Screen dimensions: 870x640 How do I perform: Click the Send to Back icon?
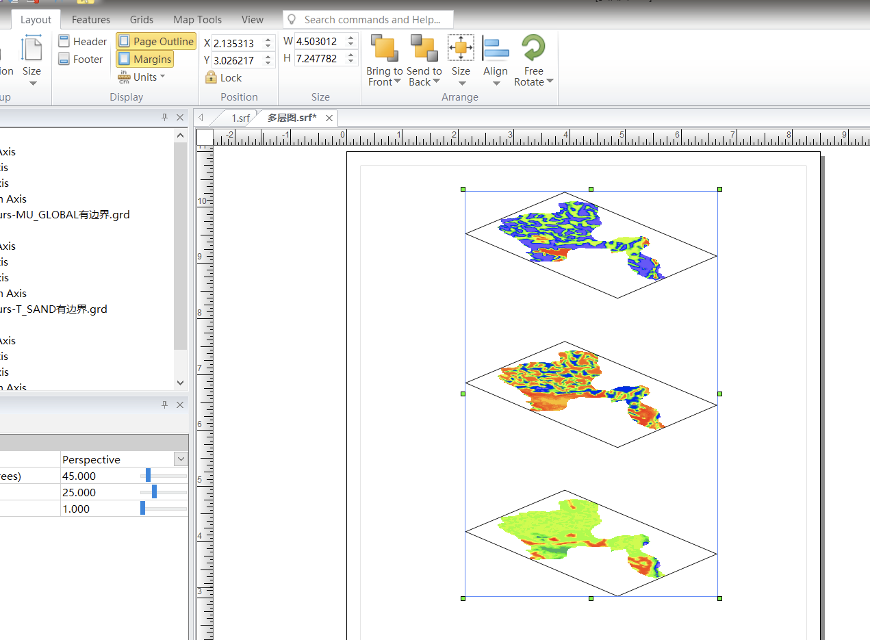click(x=424, y=49)
